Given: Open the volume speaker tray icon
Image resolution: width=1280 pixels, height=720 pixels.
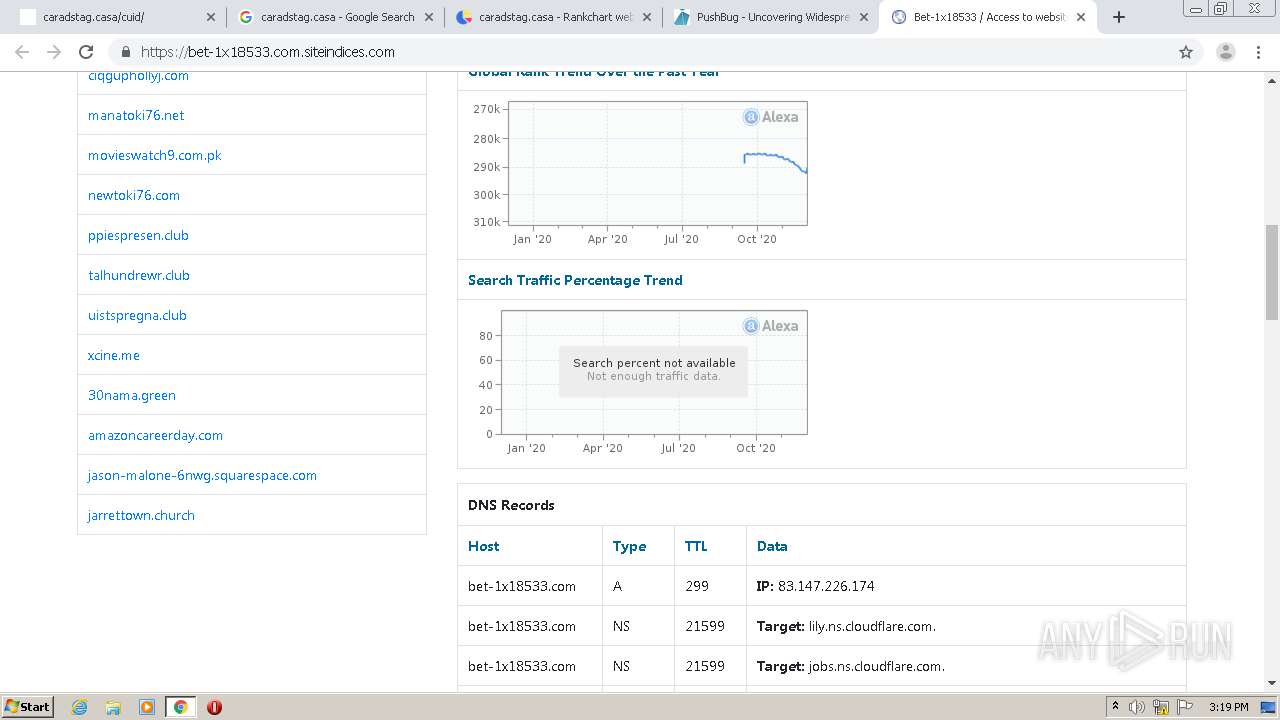Looking at the screenshot, I should 1137,707.
